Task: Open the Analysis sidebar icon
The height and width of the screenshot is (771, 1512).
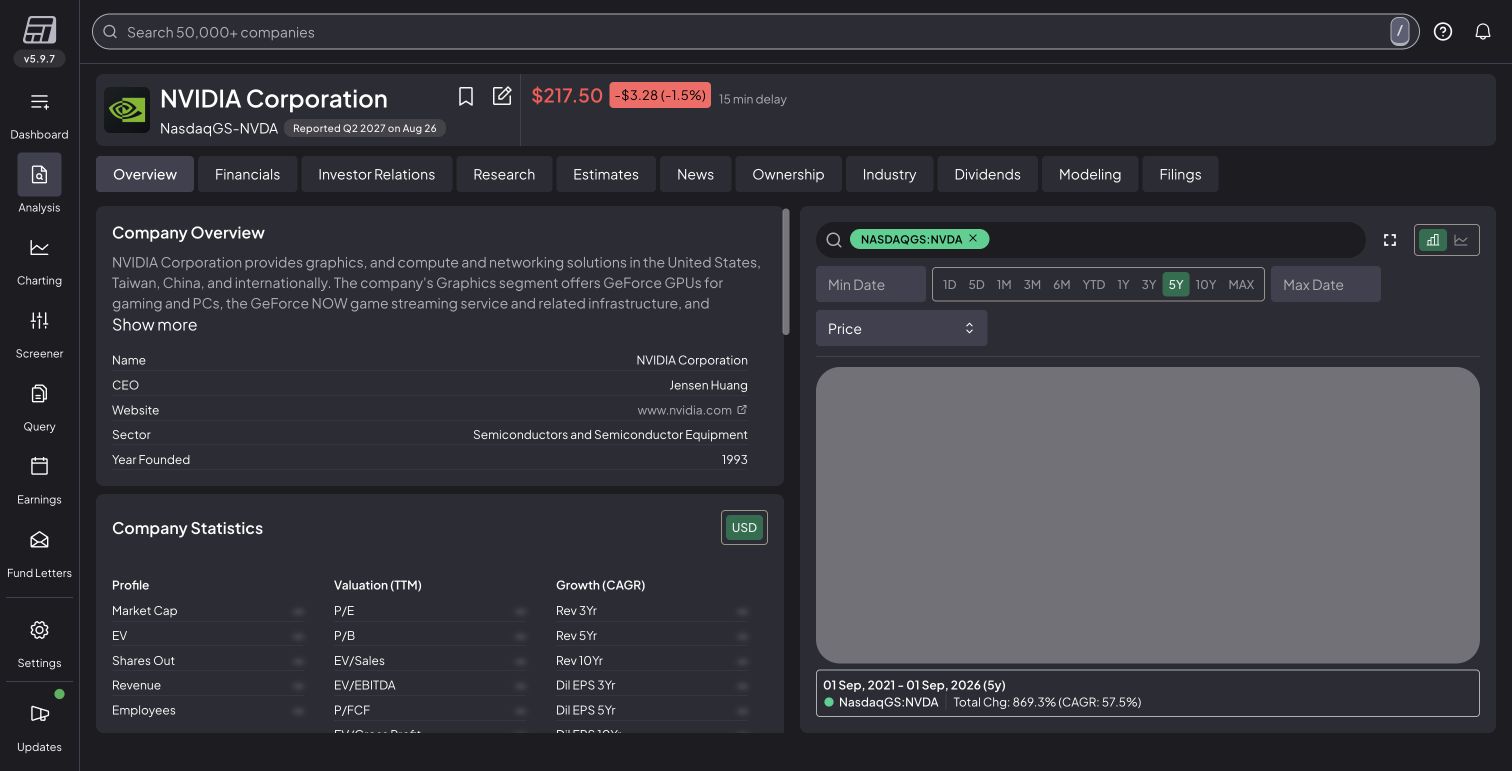Action: (39, 174)
